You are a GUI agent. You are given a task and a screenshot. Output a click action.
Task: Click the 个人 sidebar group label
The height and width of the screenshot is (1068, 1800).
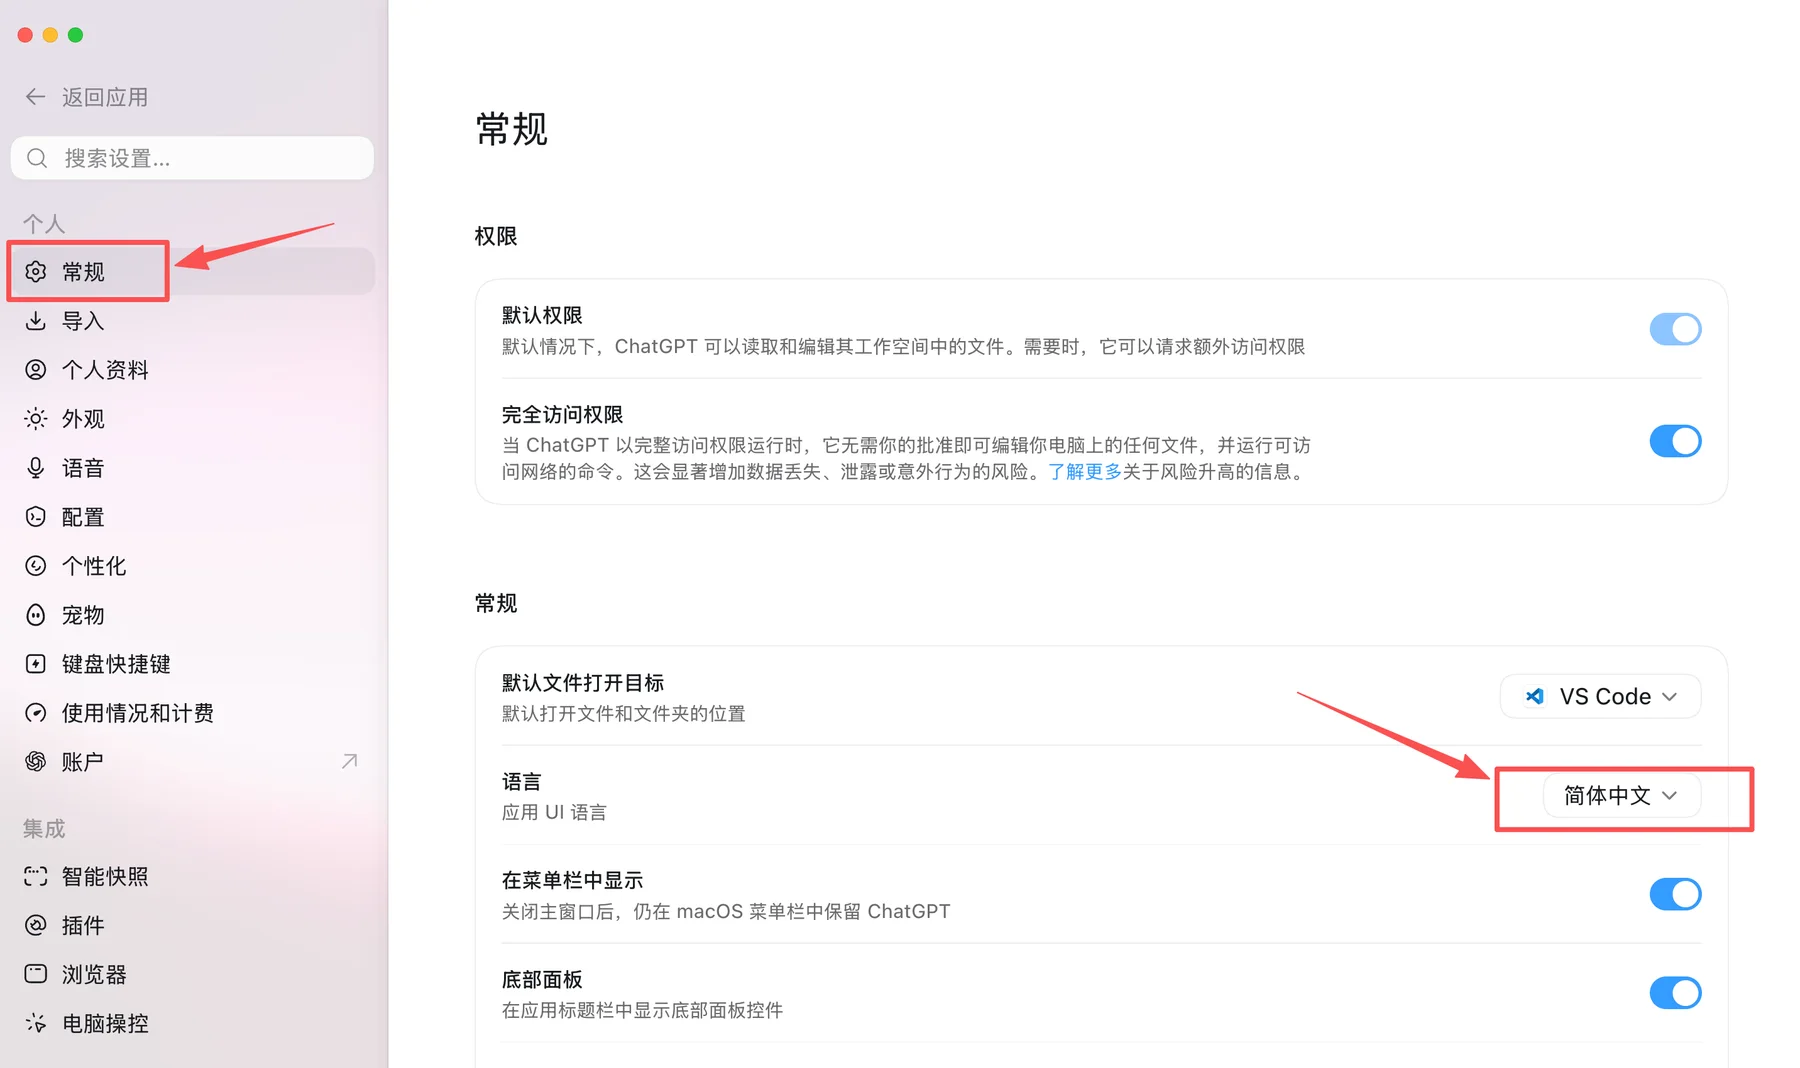(44, 224)
